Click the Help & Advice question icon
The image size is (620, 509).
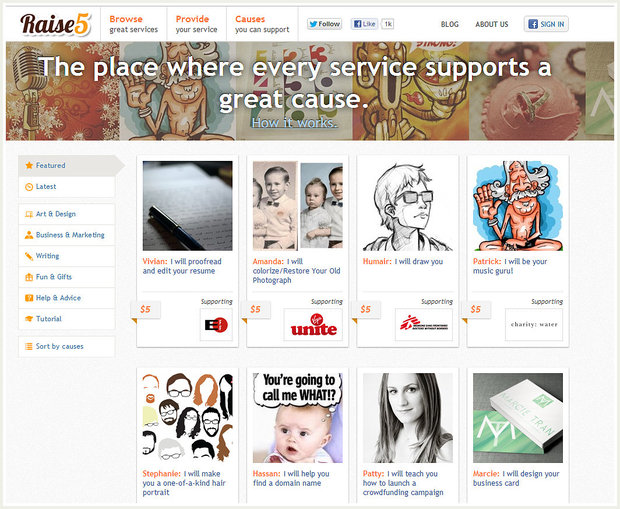29,298
